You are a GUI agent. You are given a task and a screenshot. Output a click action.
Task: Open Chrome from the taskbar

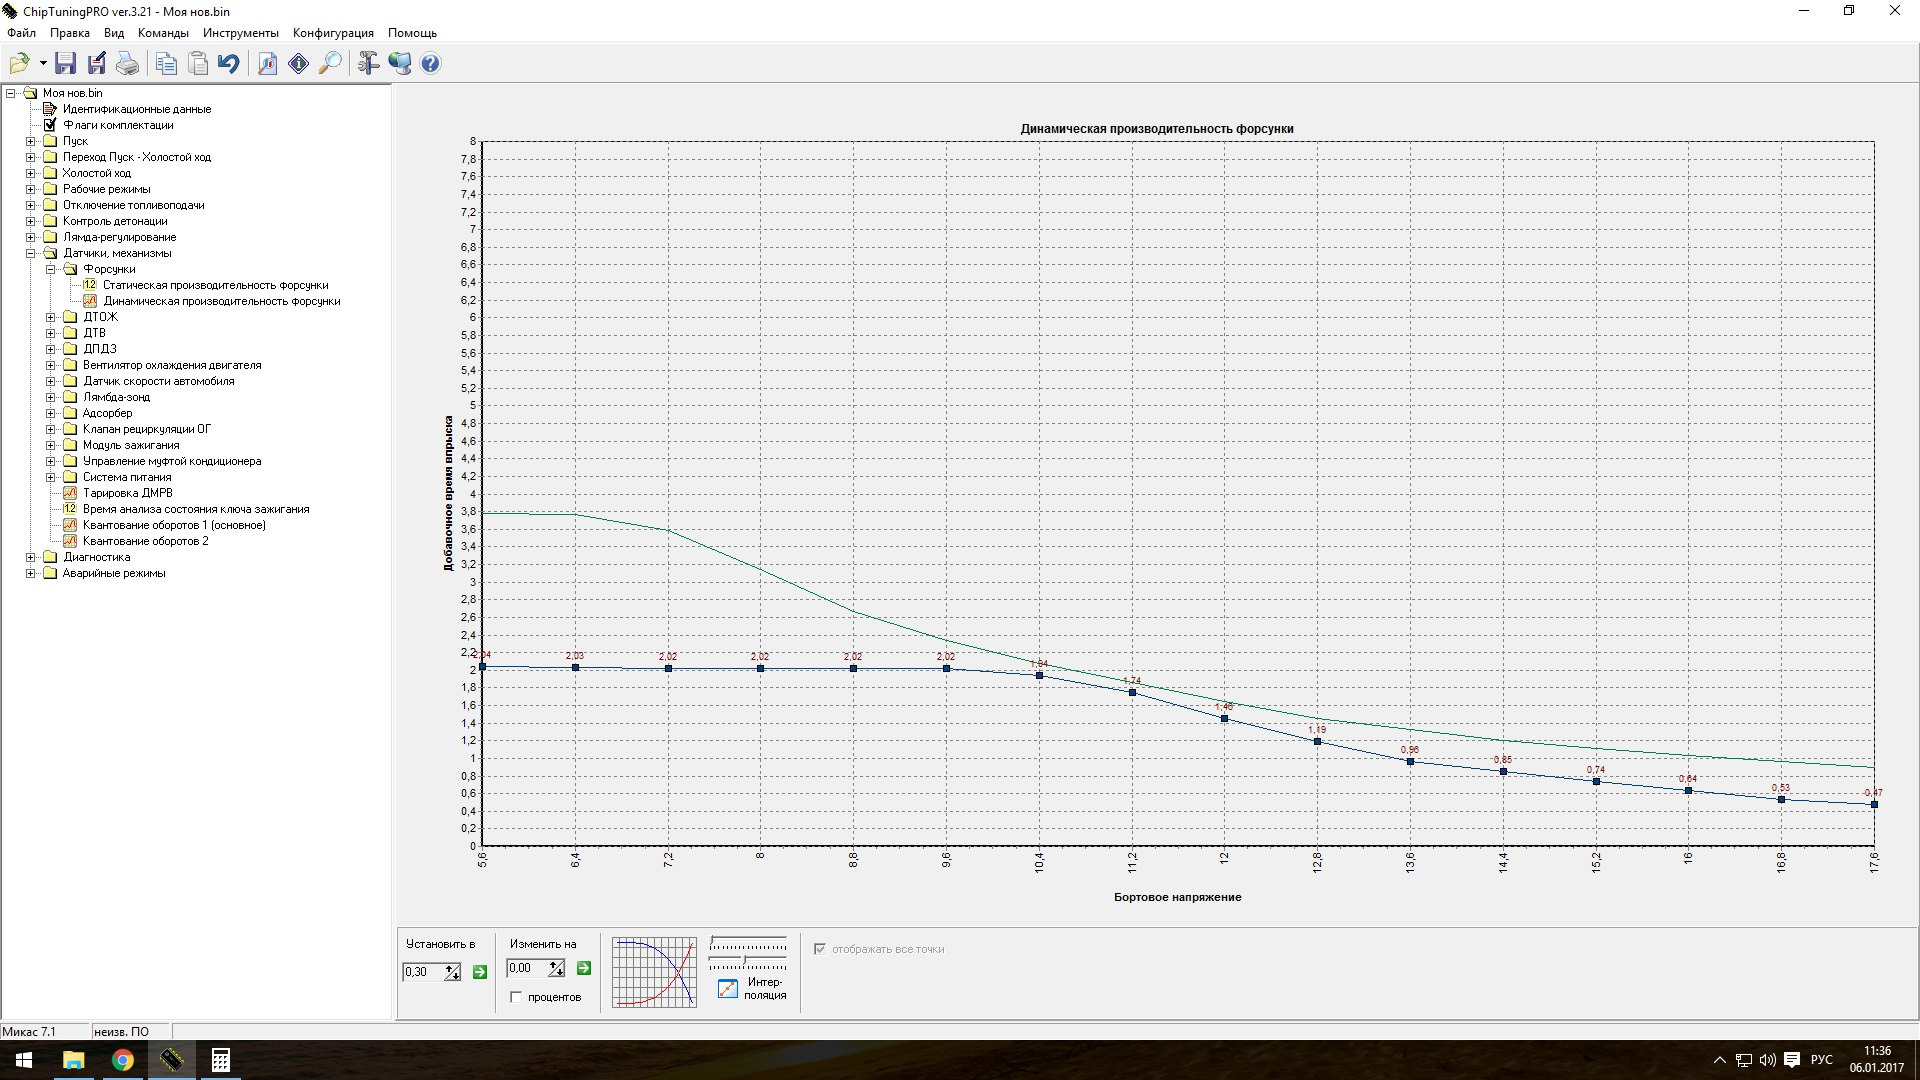pyautogui.click(x=122, y=1060)
